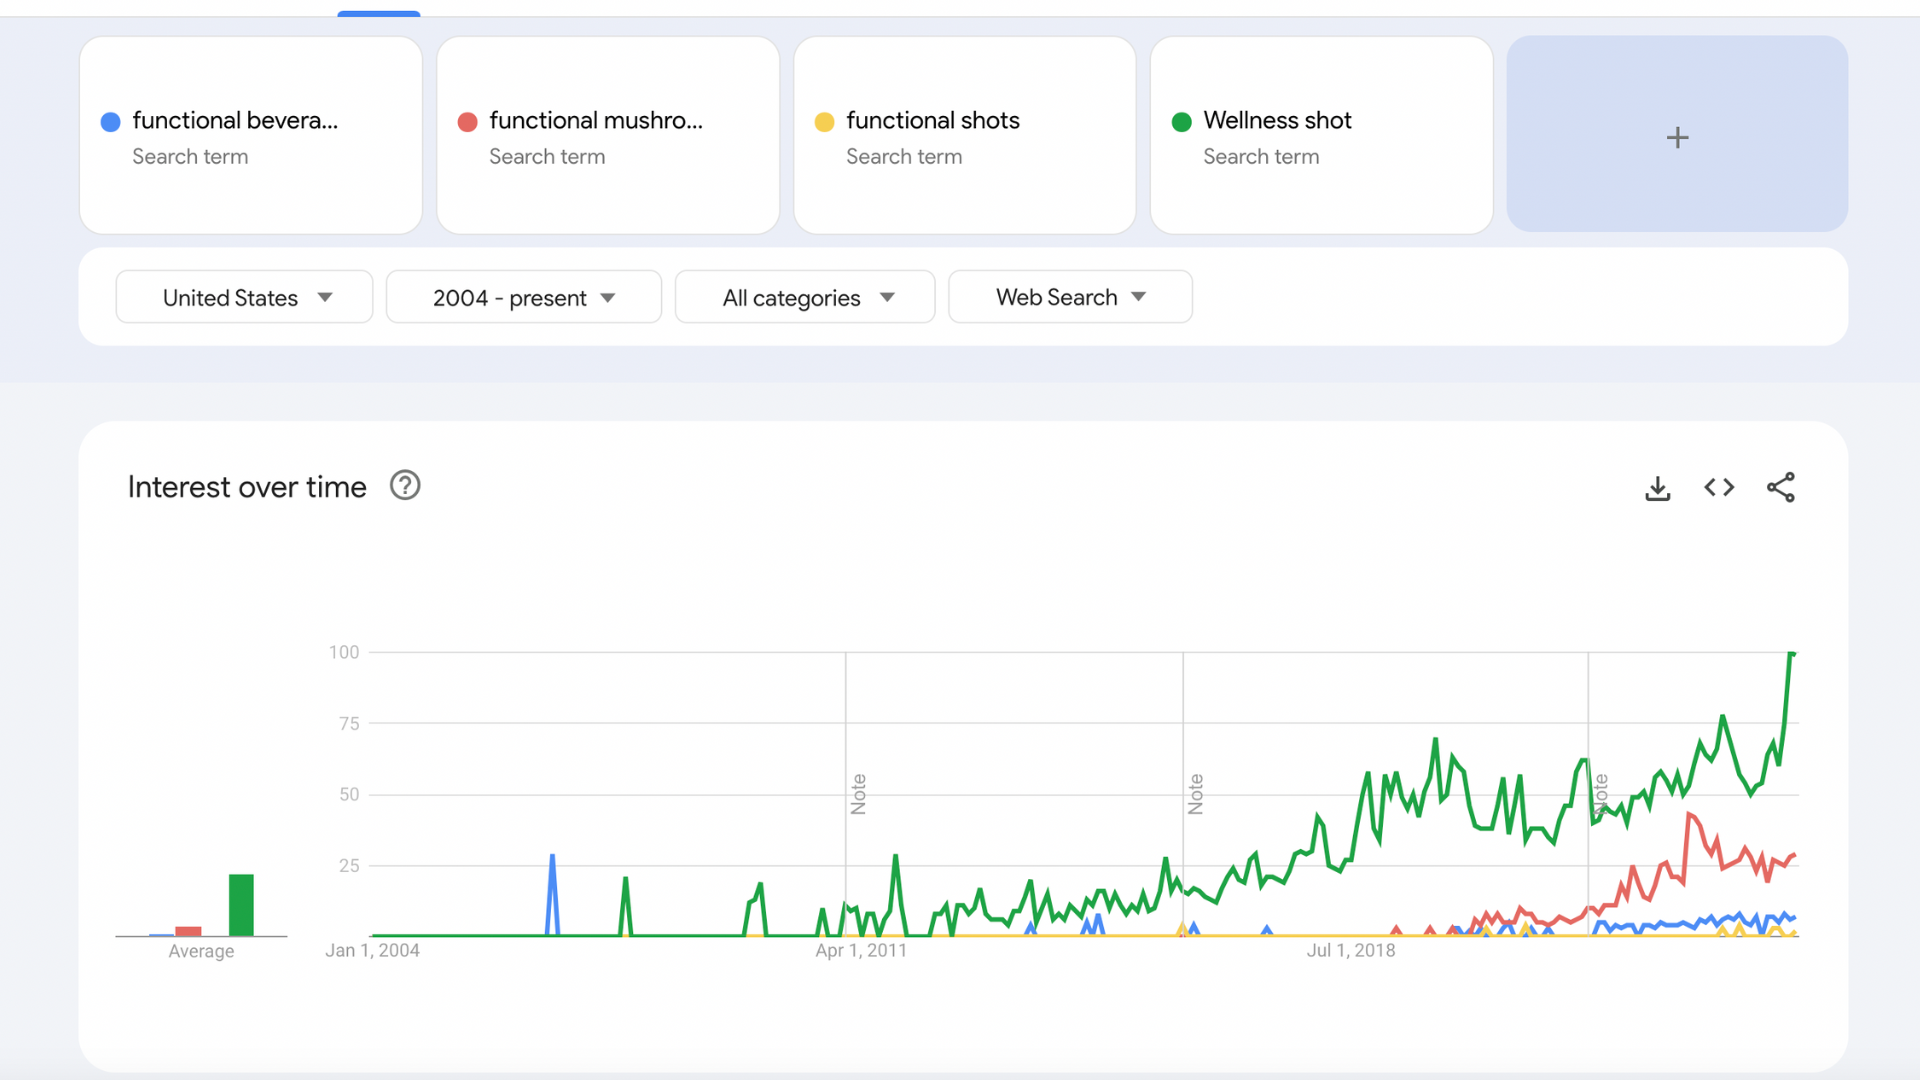Screen dimensions: 1920x1080
Task: Click the Jul 1, 2018 axis label
Action: (1351, 951)
